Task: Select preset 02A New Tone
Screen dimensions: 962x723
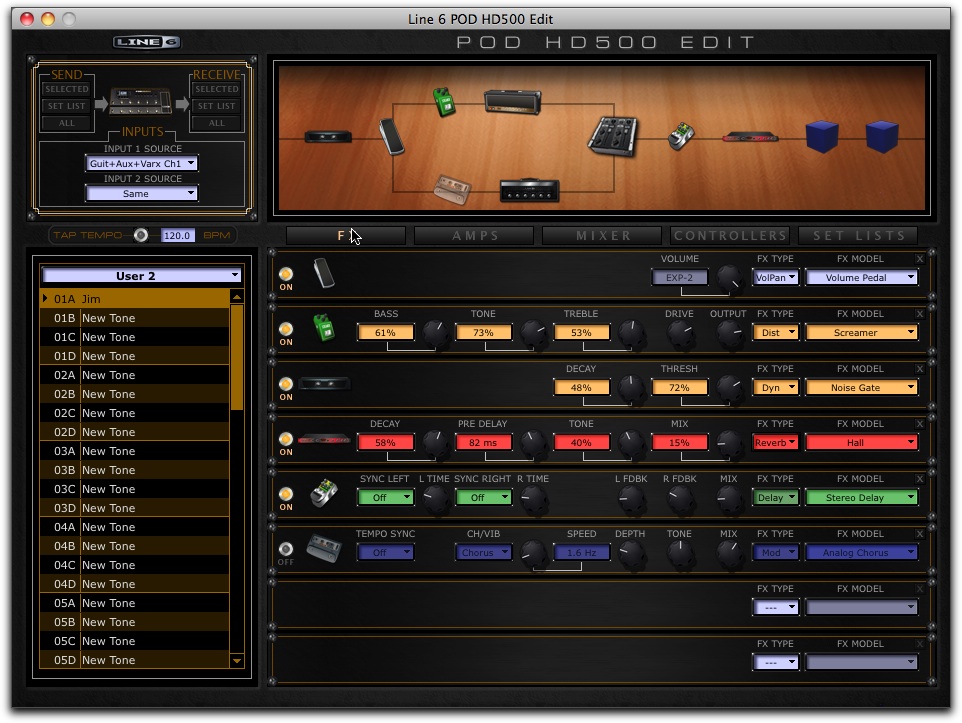Action: click(100, 374)
